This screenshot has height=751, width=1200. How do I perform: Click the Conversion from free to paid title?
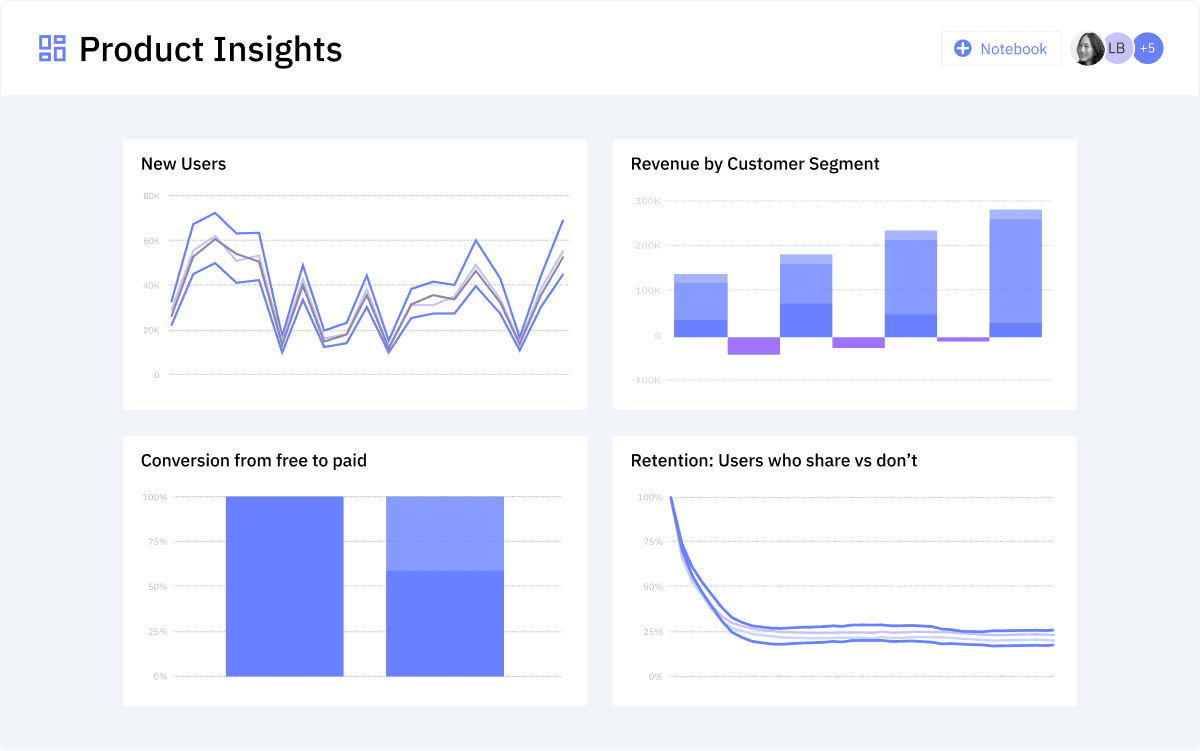pos(253,461)
